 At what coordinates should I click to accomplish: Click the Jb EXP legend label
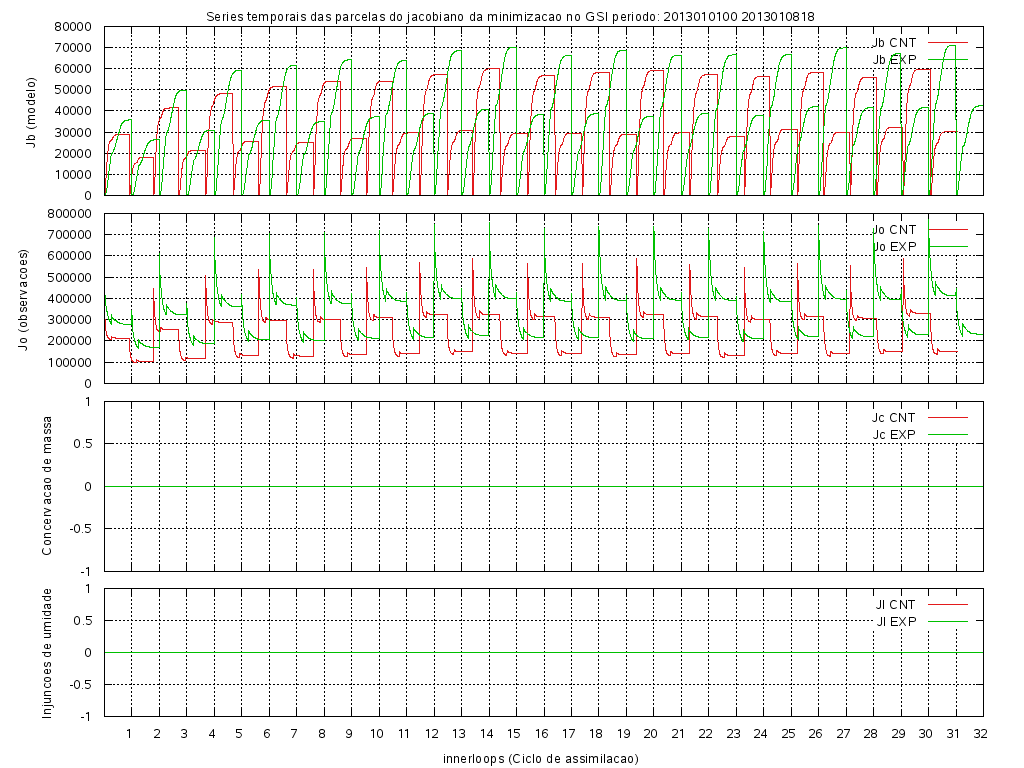(x=894, y=60)
